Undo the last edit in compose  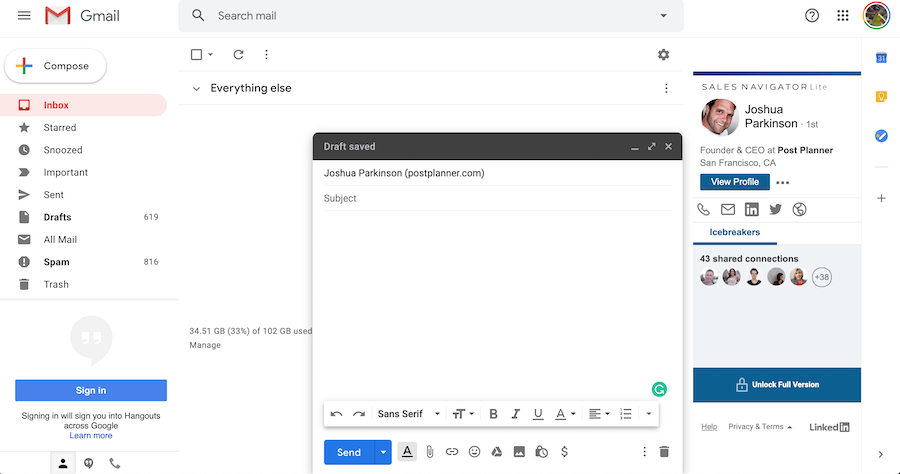(x=336, y=414)
